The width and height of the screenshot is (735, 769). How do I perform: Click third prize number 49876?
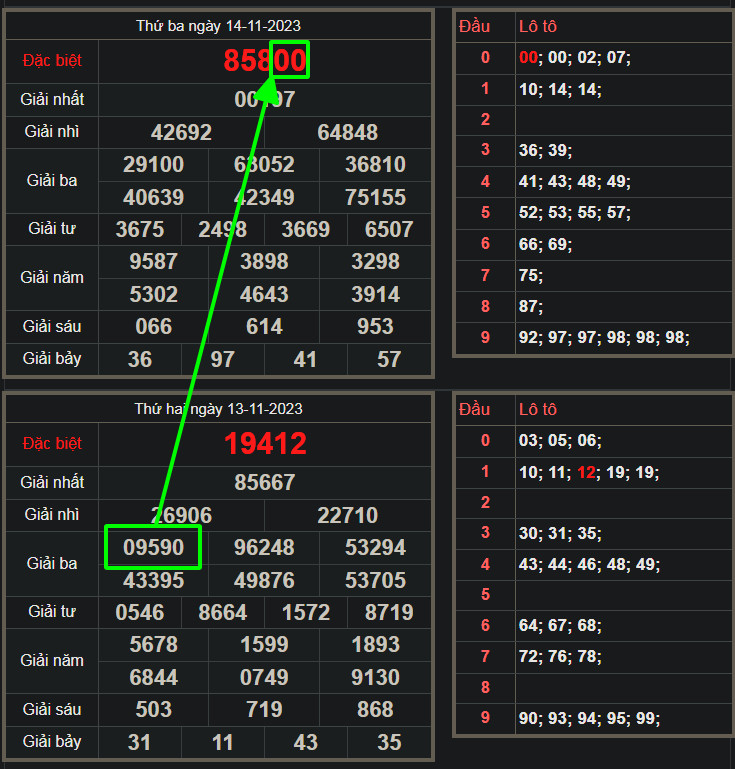tap(264, 580)
